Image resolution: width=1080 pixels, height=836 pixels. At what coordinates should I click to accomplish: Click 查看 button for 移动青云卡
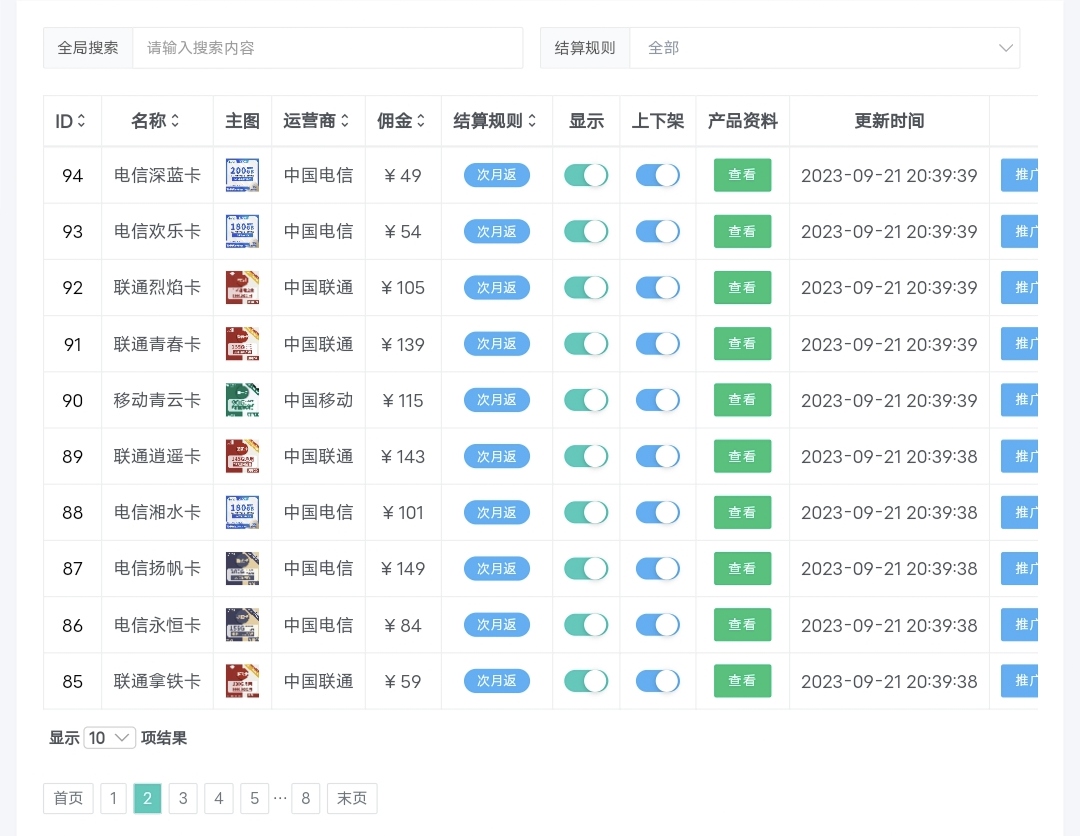742,400
